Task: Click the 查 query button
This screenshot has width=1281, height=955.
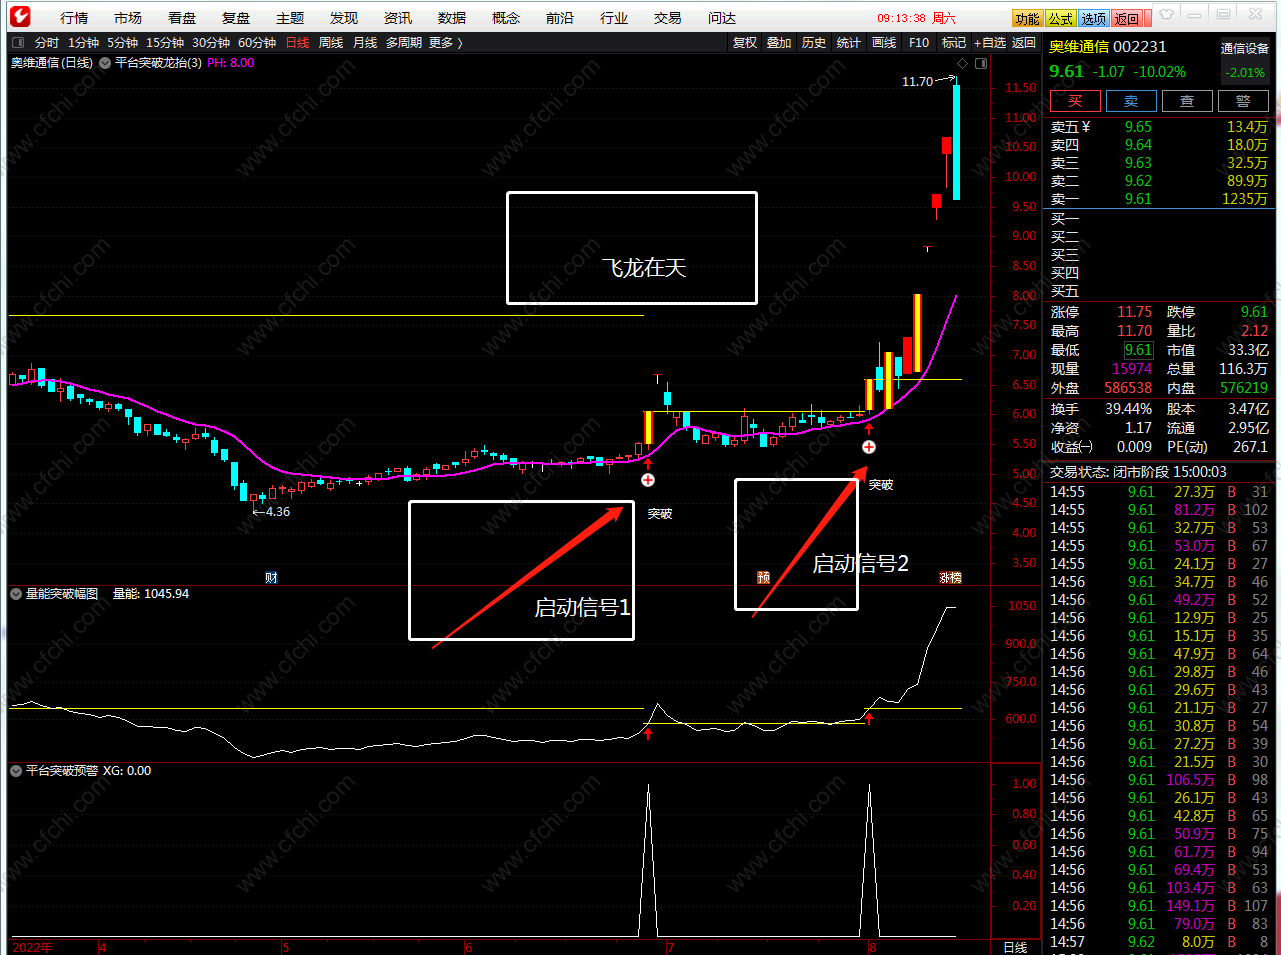Action: pyautogui.click(x=1187, y=101)
